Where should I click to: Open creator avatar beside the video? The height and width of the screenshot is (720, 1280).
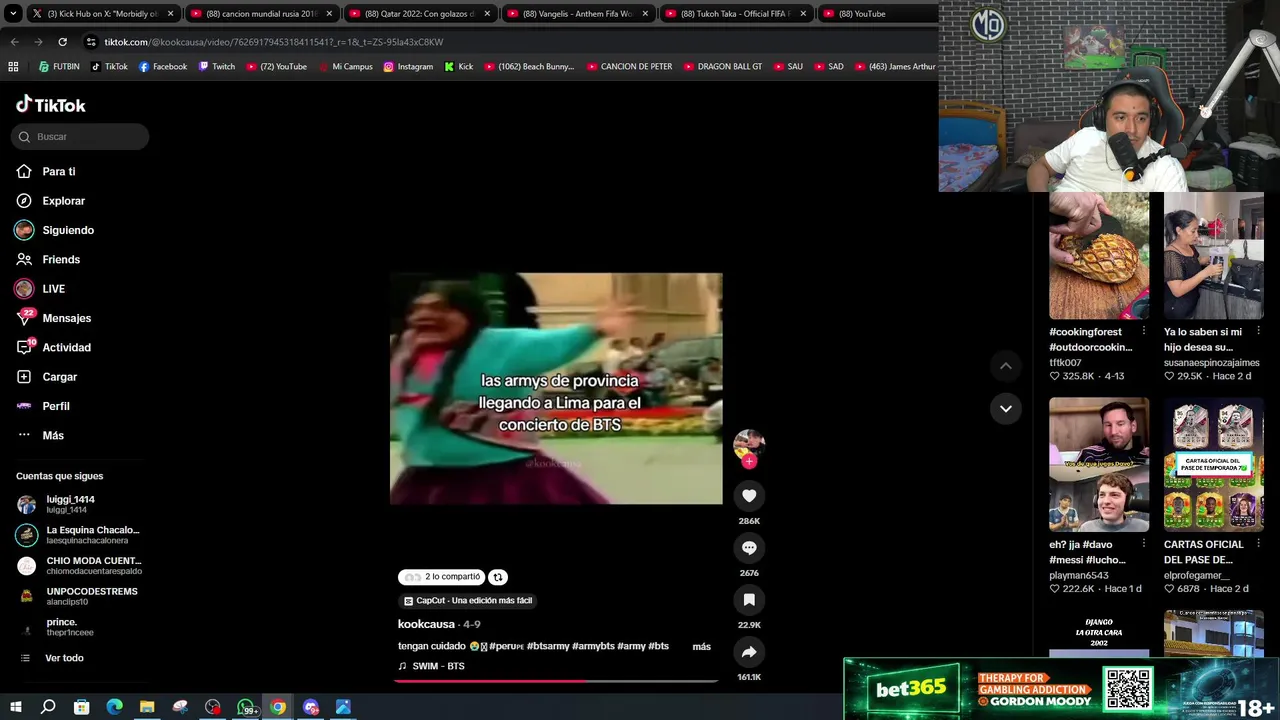(749, 444)
